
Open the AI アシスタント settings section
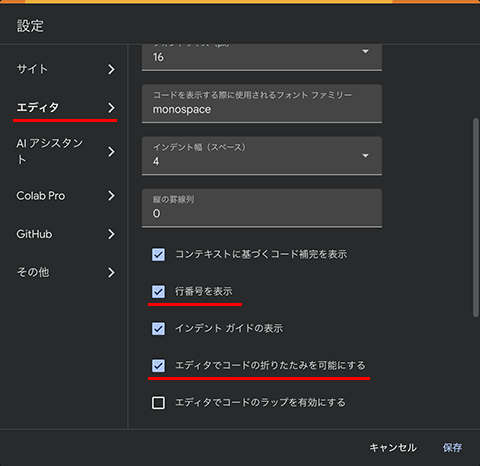(65, 152)
